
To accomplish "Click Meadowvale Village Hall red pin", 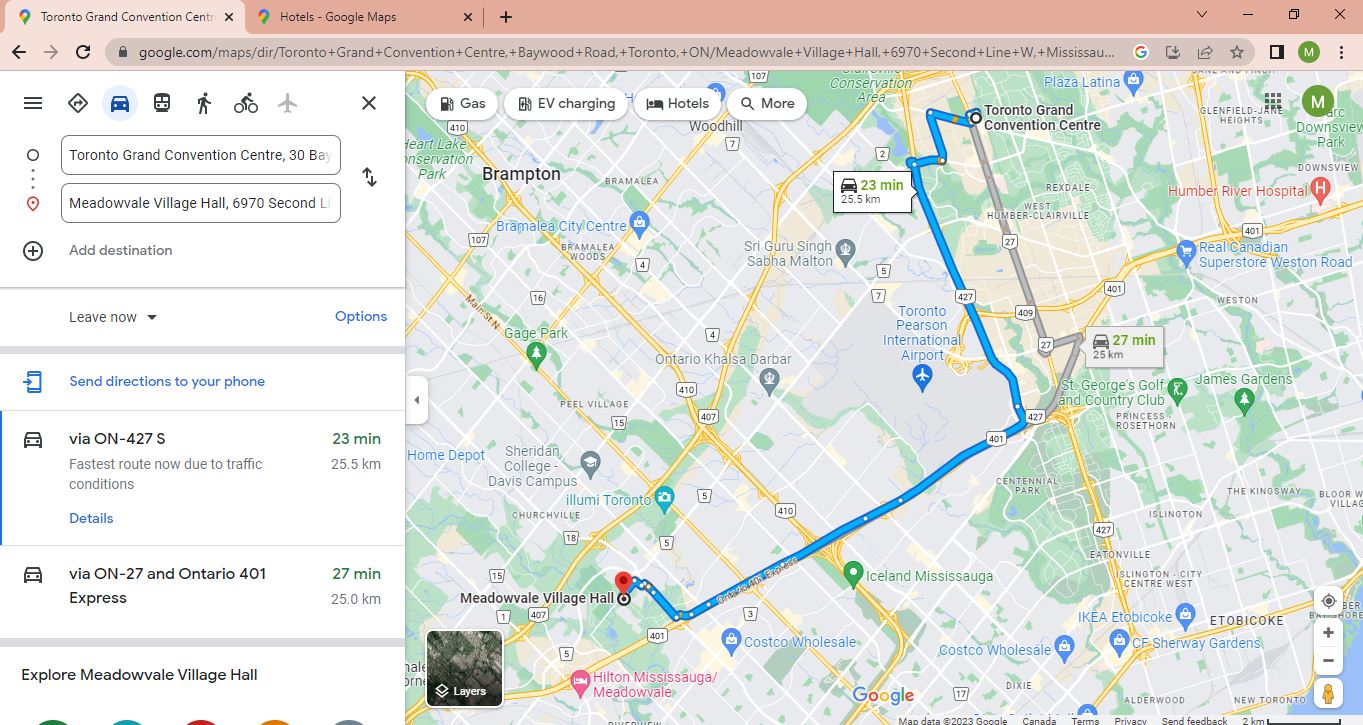I will click(x=623, y=582).
